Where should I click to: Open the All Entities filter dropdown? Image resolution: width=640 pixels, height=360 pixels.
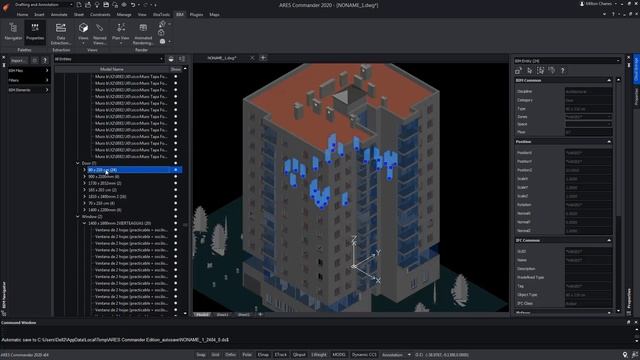coord(109,59)
